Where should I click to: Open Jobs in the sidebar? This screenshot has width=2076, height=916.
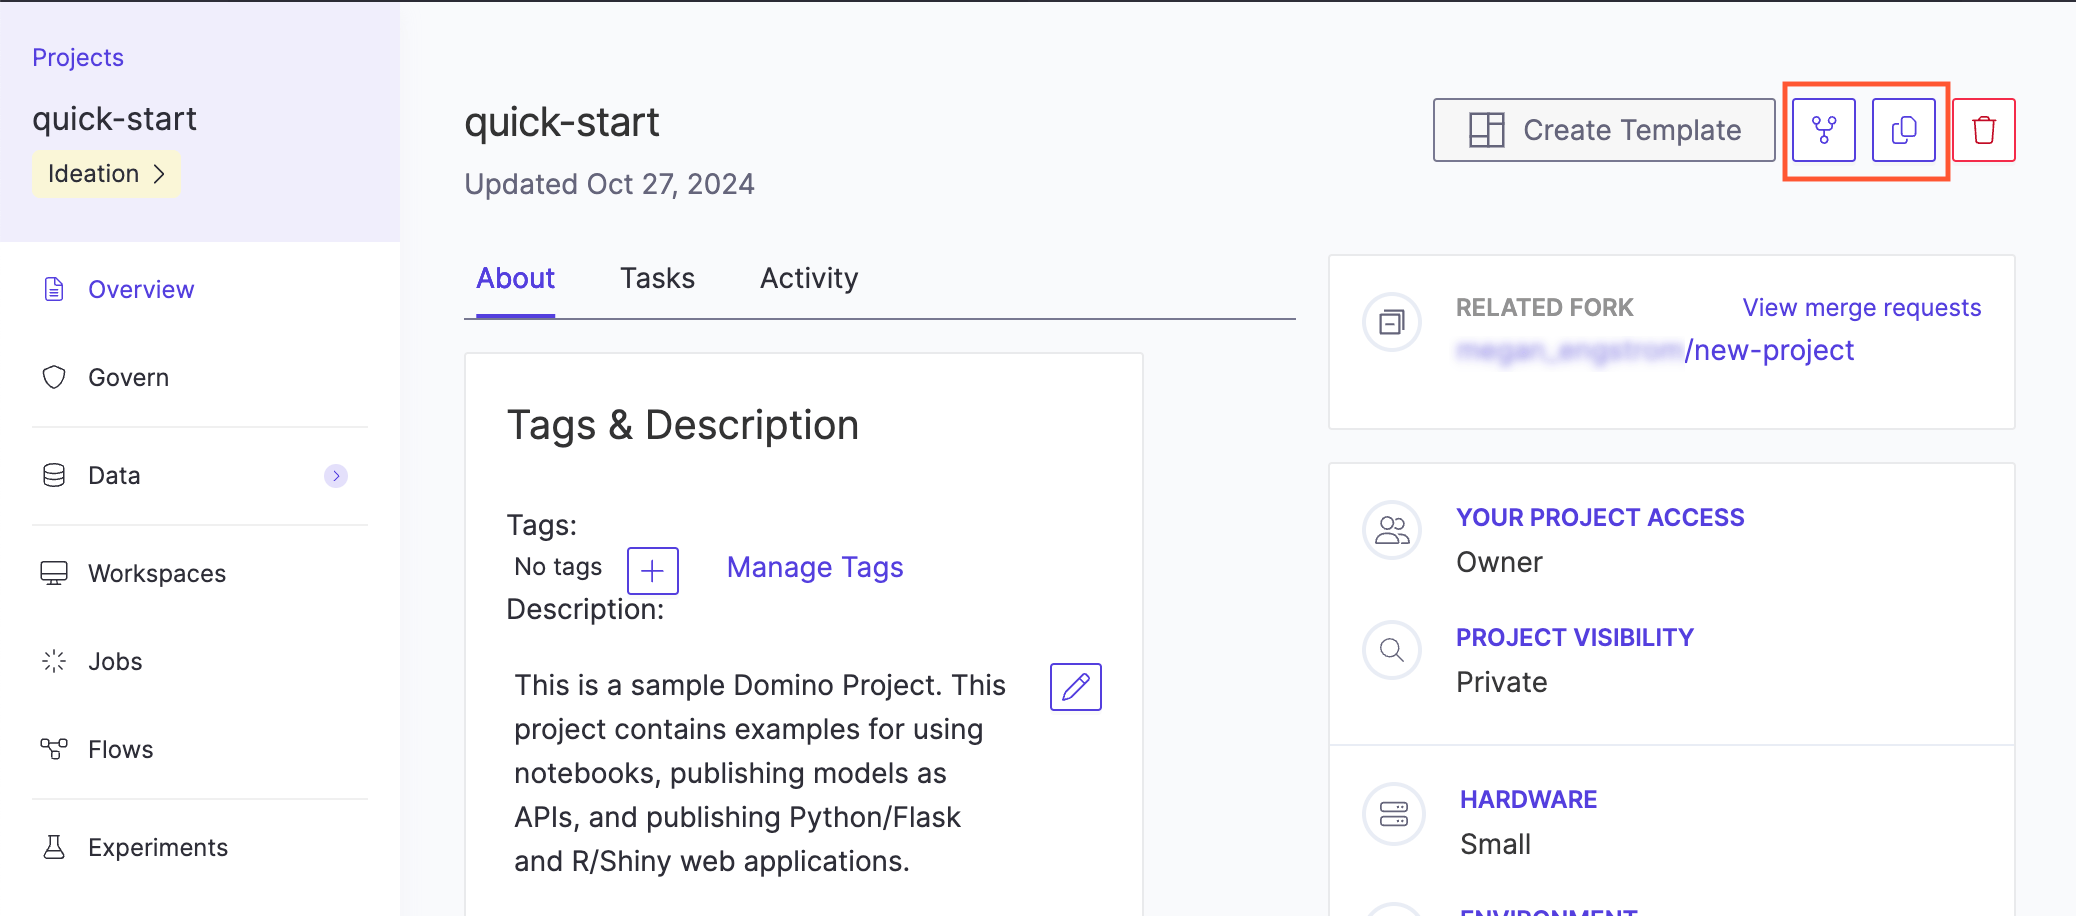[x=115, y=661]
